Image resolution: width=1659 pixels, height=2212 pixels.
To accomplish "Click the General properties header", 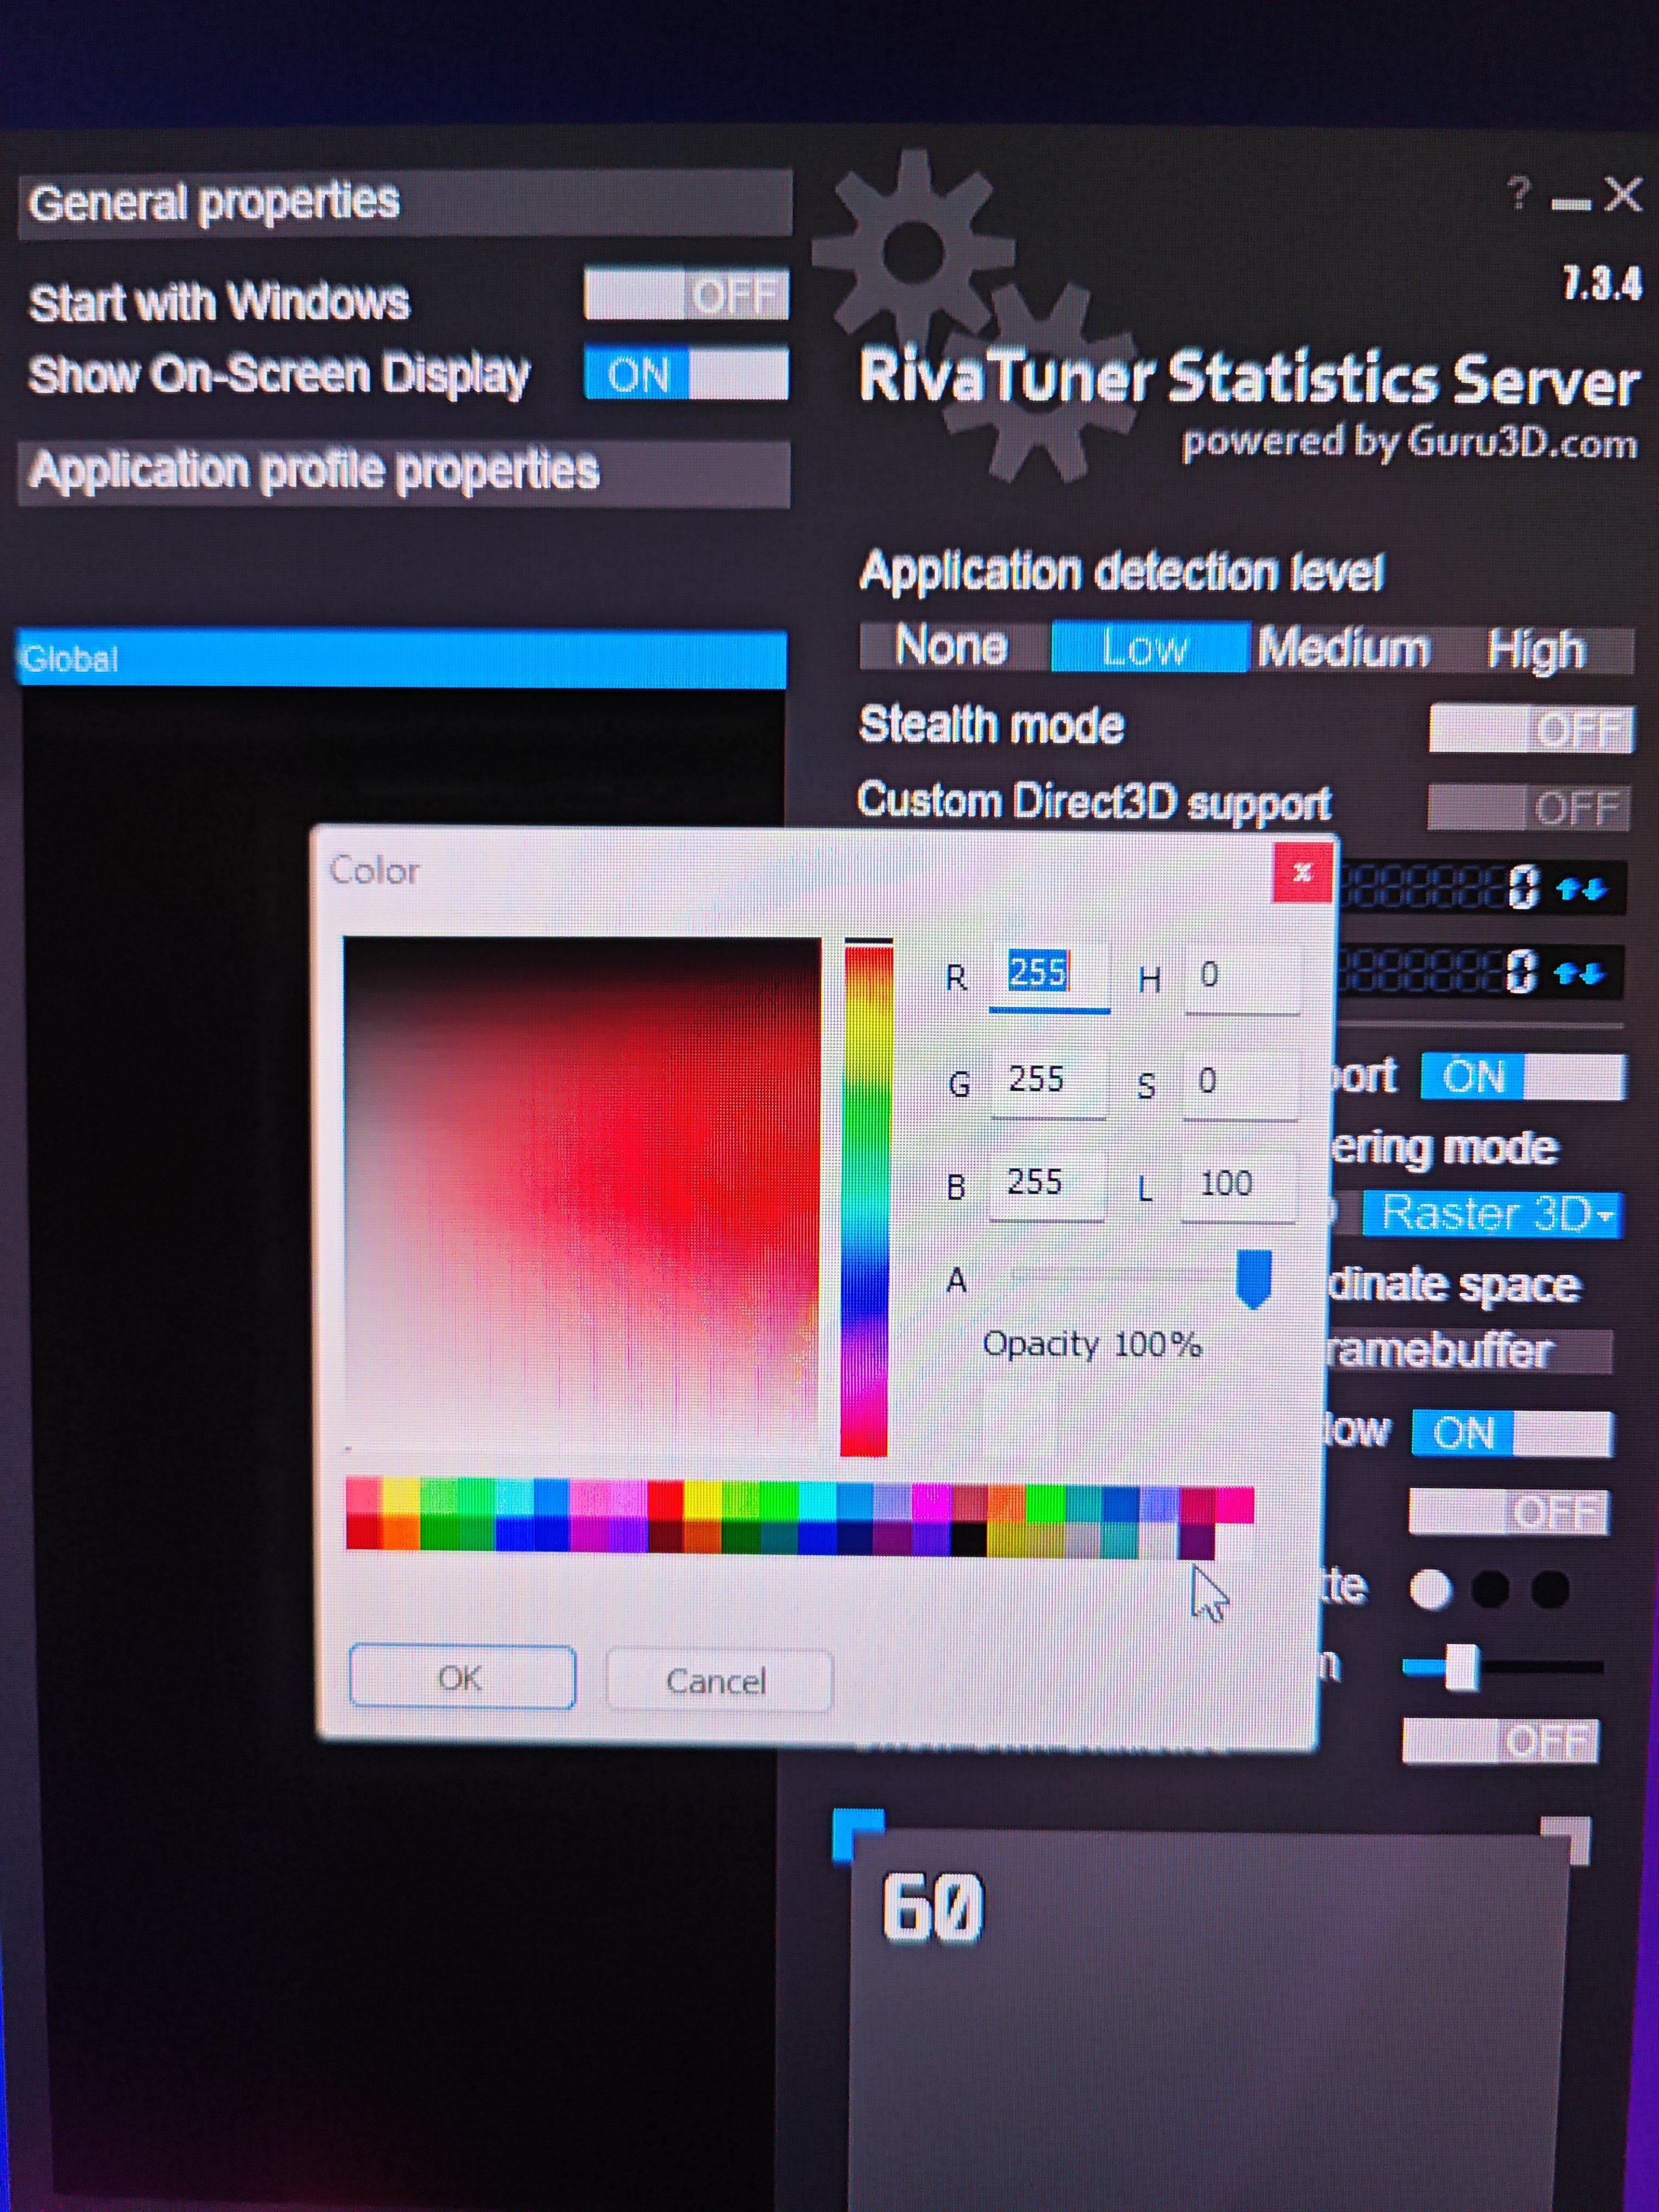I will (405, 204).
